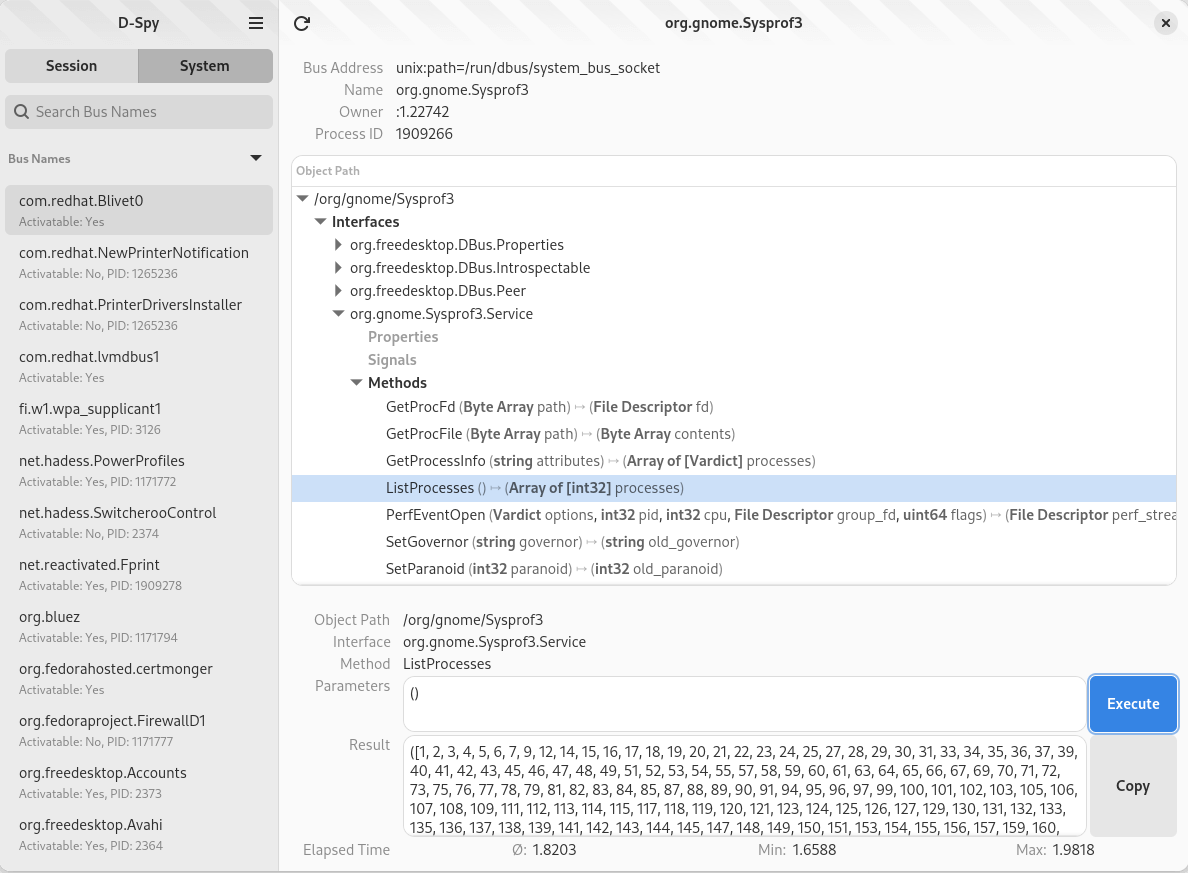Viewport: 1188px width, 873px height.
Task: Click the bus address unix:path value
Action: coord(528,68)
